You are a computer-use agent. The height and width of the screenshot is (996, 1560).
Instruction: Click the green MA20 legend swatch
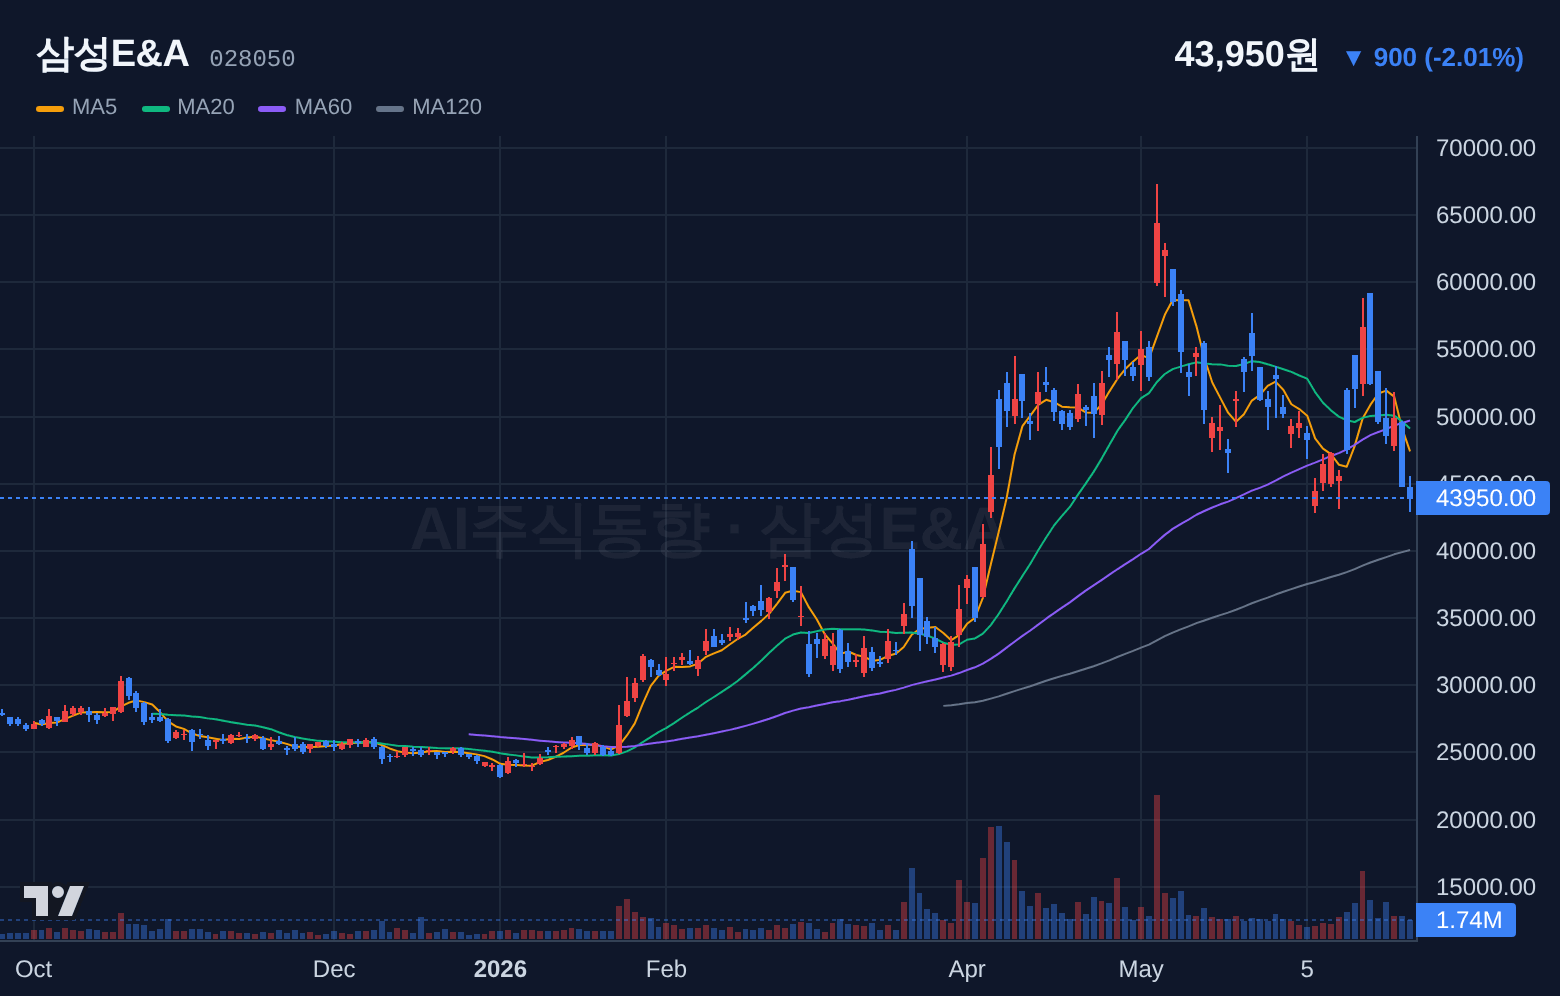(156, 108)
